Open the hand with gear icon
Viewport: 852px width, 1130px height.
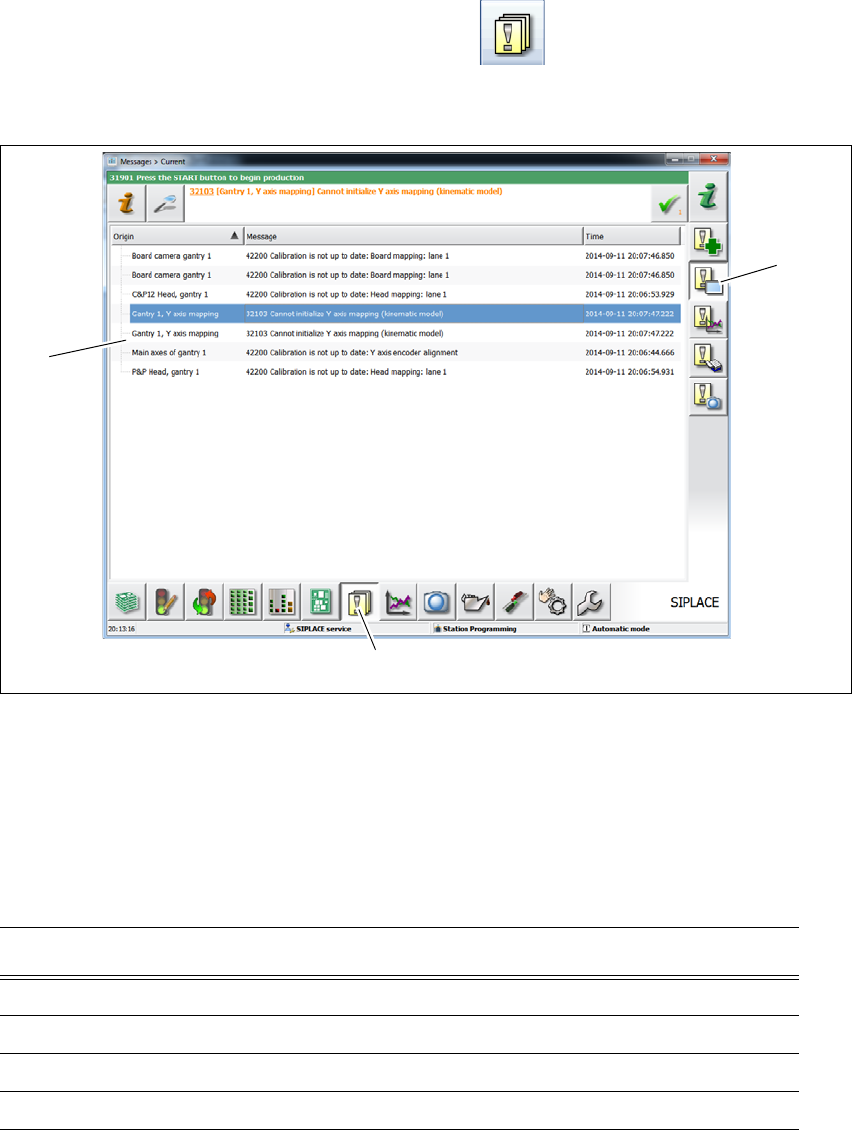click(x=554, y=602)
